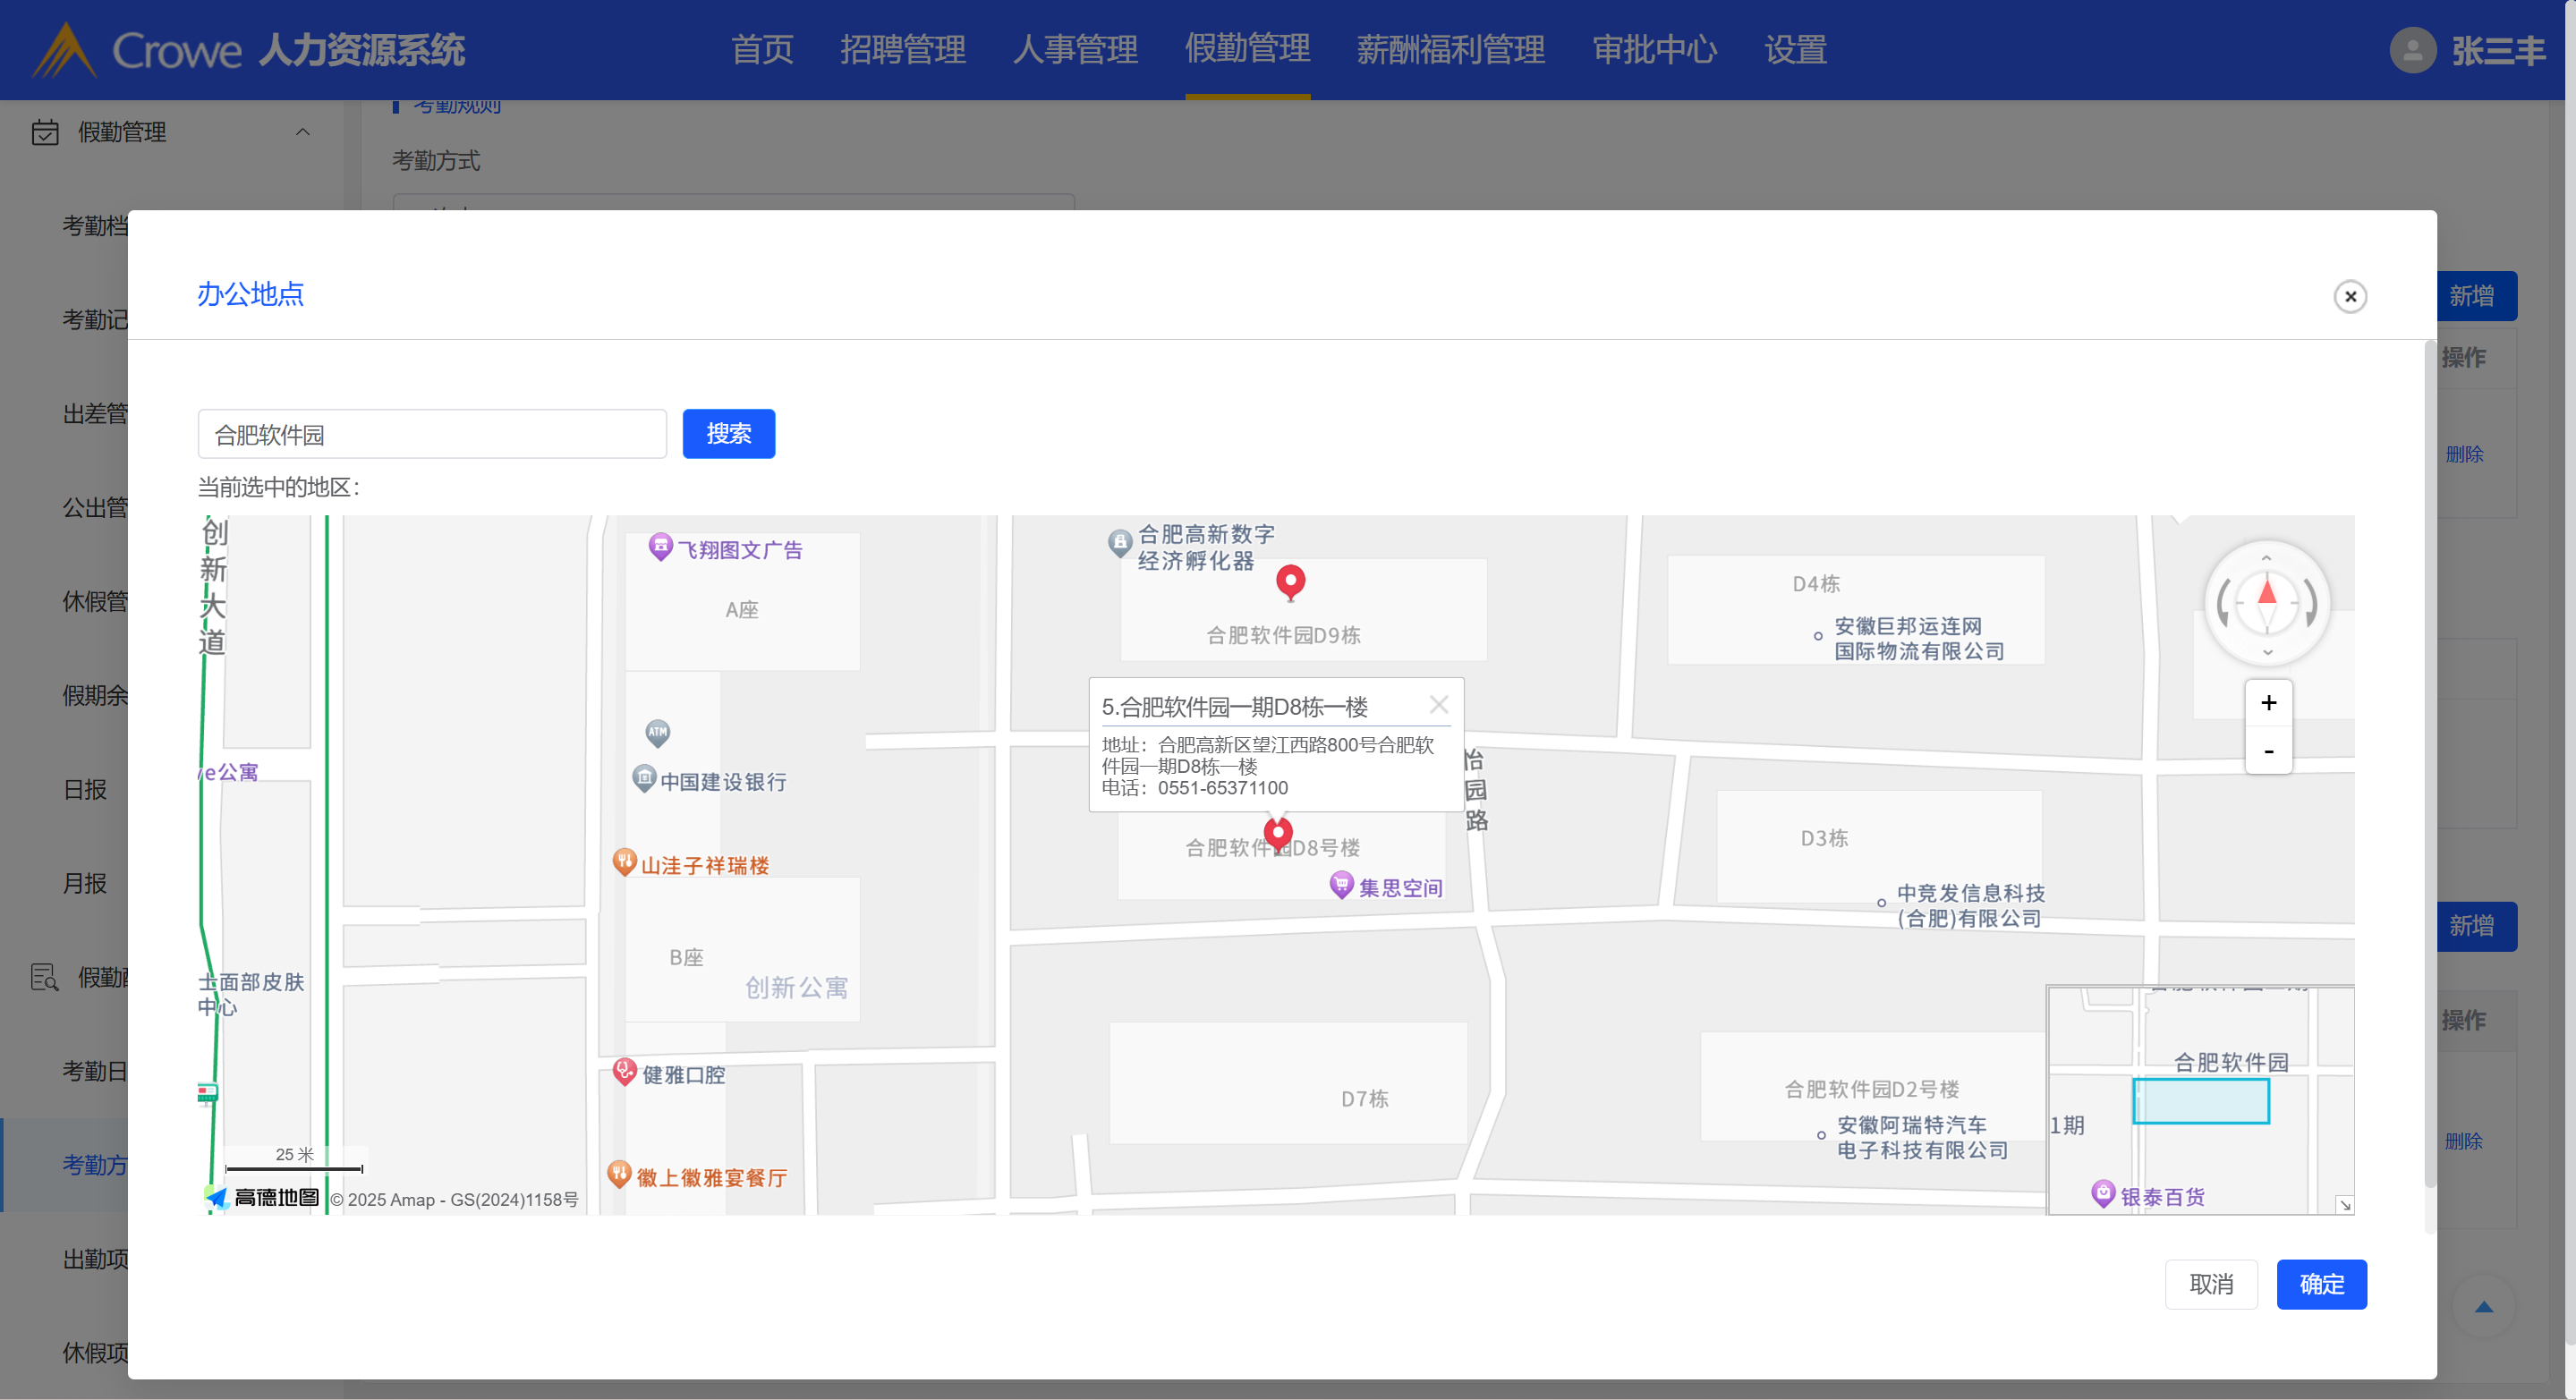Click 取消 to cancel dialog

[2211, 1284]
